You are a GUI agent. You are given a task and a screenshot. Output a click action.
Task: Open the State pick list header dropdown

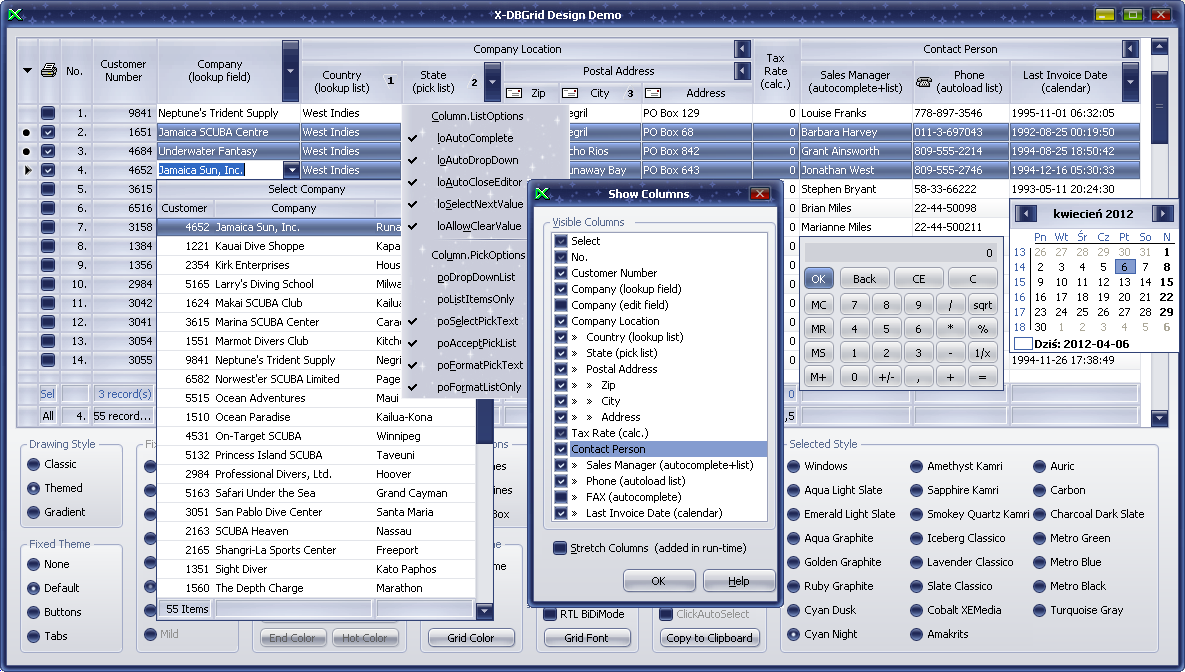[491, 82]
